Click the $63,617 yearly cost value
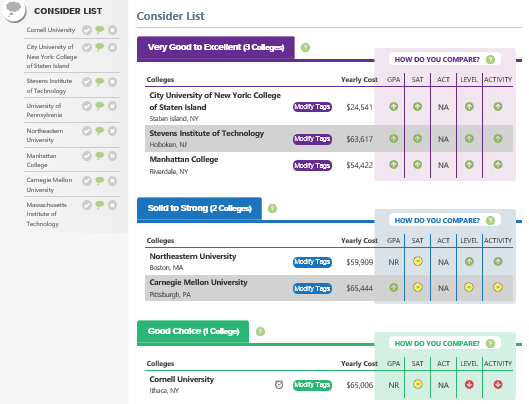529x404 pixels. tap(360, 139)
